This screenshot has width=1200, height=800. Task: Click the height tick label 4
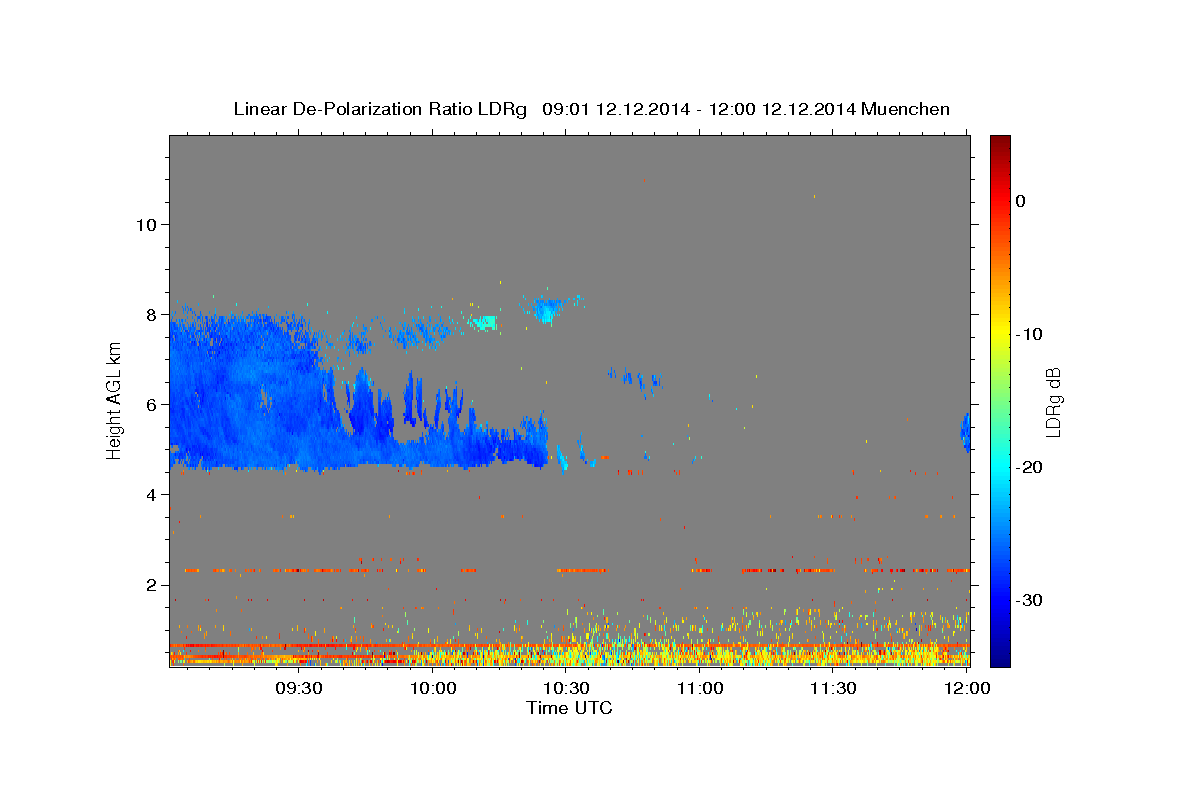point(152,495)
